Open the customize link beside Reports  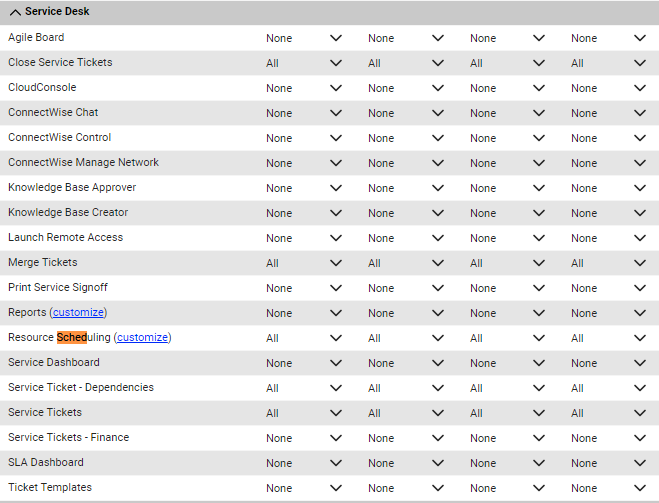tap(78, 312)
